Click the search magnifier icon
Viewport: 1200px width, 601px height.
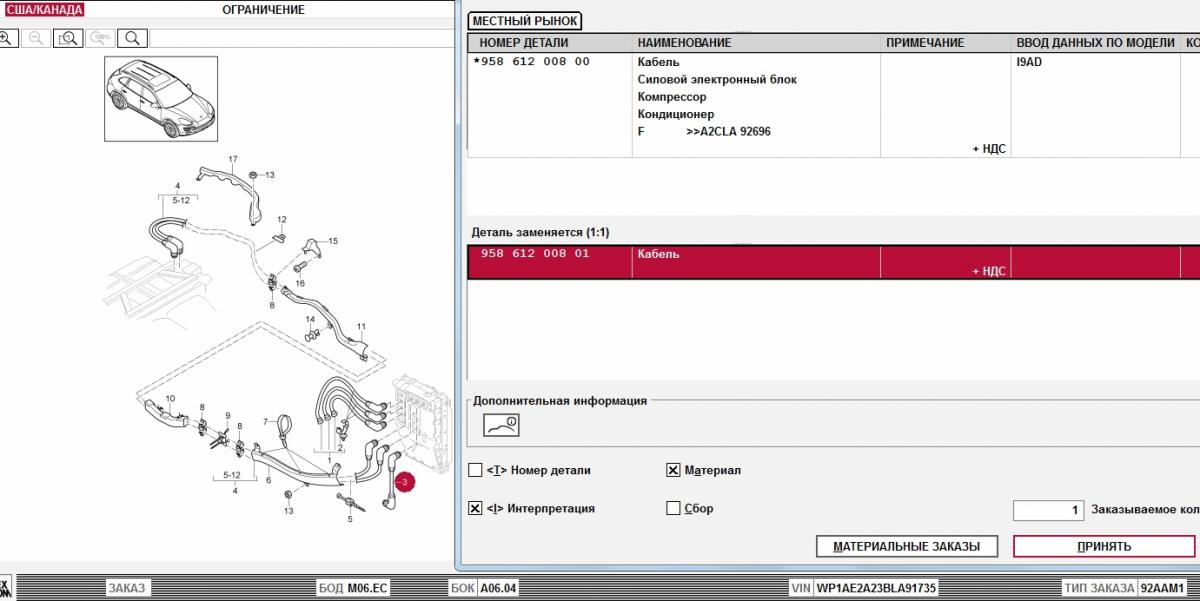pyautogui.click(x=132, y=39)
